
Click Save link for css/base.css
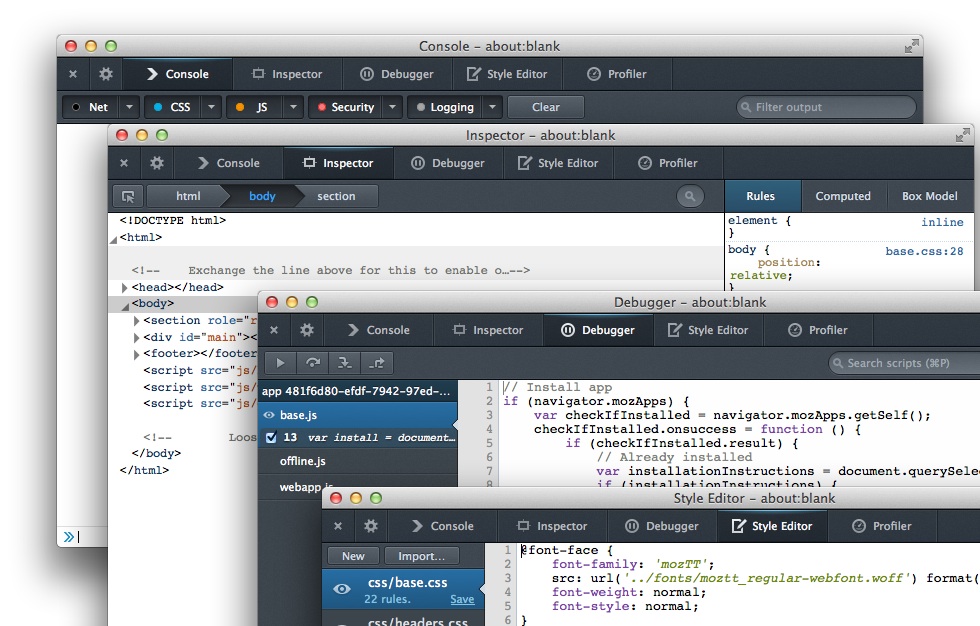pos(462,599)
